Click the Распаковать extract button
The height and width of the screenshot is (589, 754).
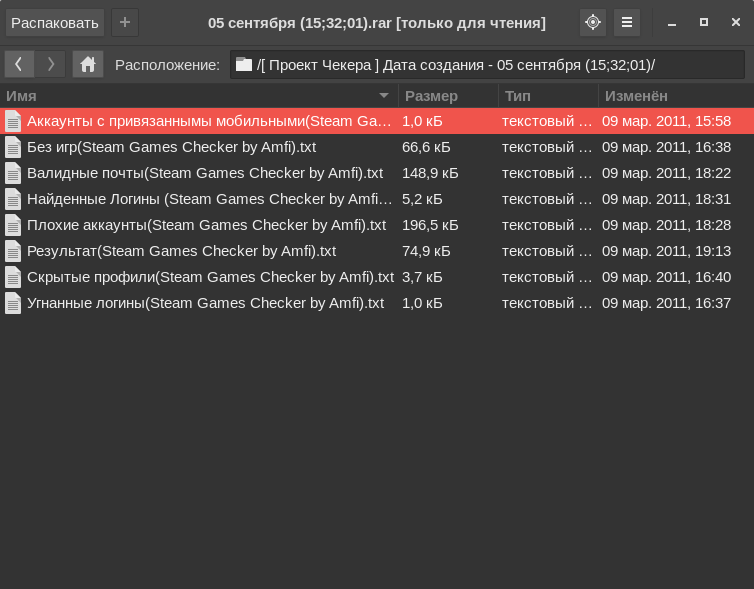(x=55, y=22)
